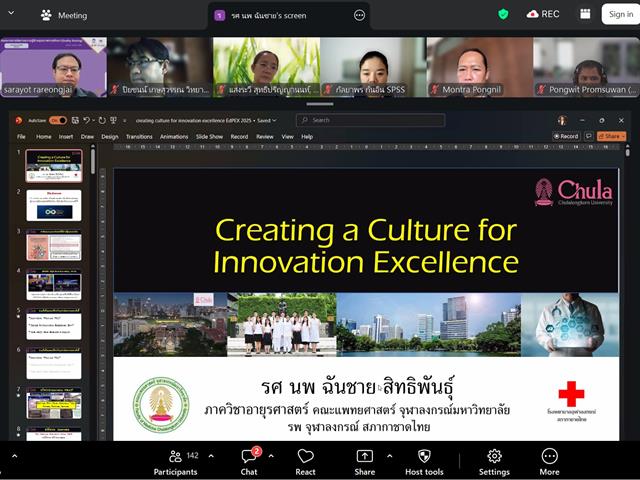This screenshot has width=640, height=480.
Task: Open Zoom Settings gear
Action: 494,463
